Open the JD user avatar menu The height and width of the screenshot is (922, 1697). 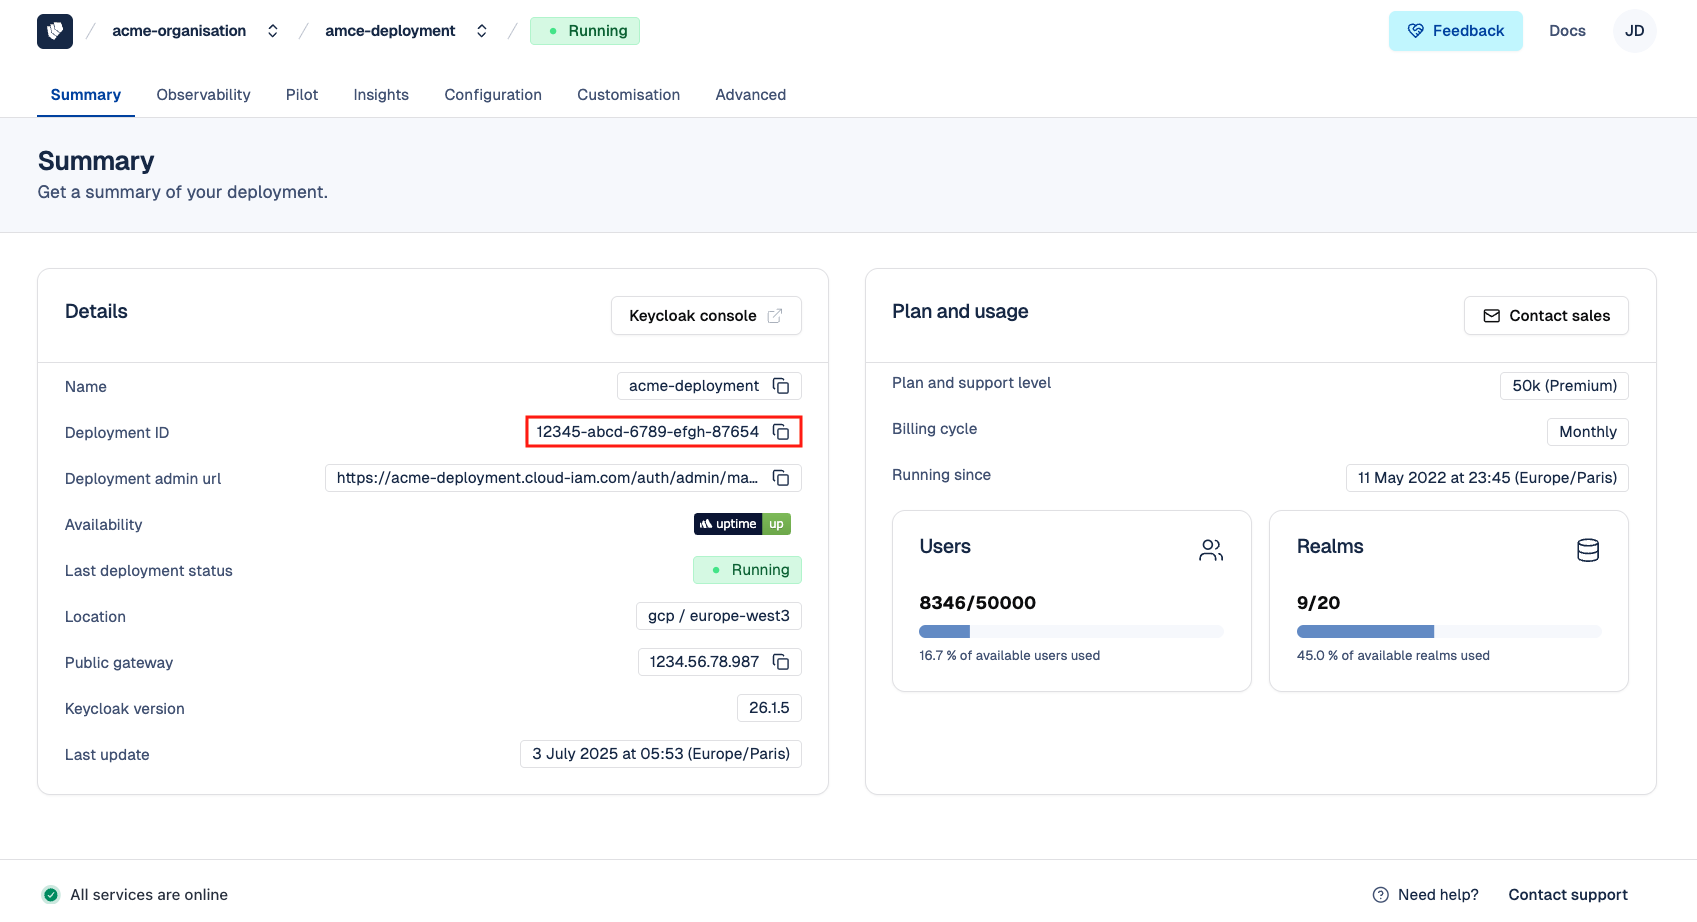coord(1634,31)
